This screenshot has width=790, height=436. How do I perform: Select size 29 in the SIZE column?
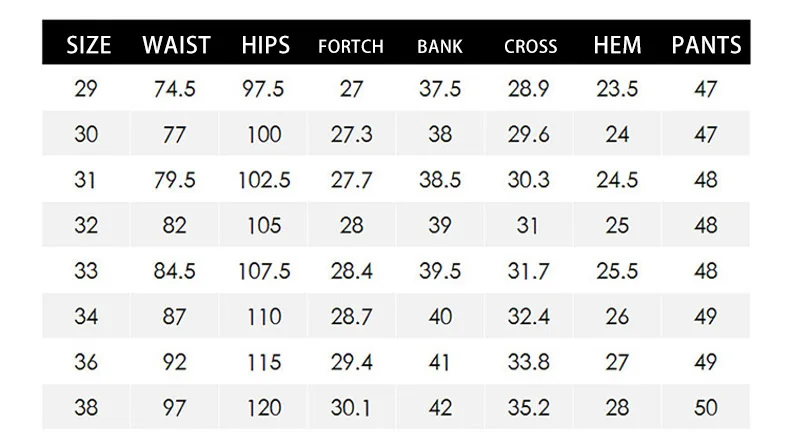click(x=86, y=89)
